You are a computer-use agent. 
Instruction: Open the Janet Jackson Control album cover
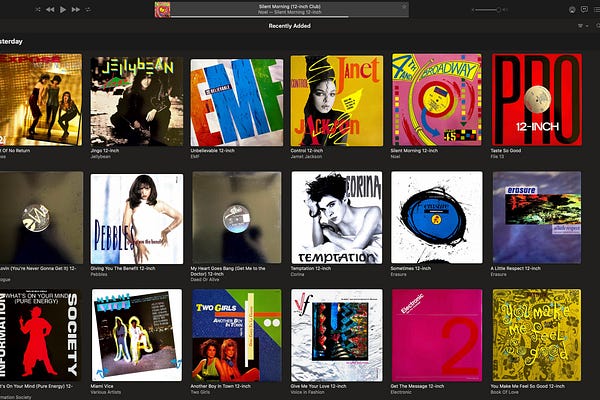pos(337,101)
